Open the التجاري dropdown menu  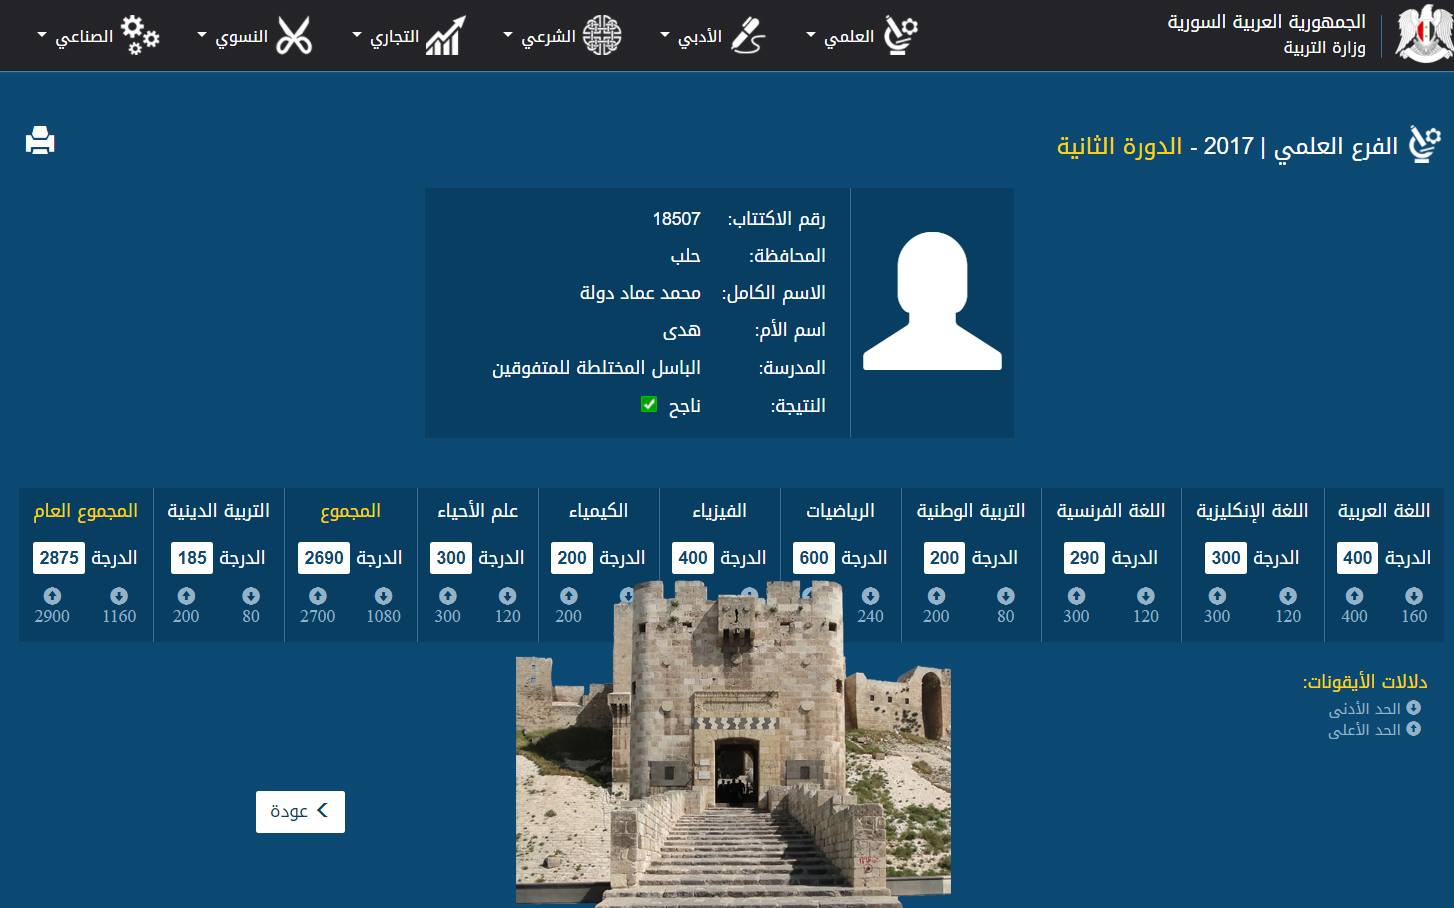(386, 37)
